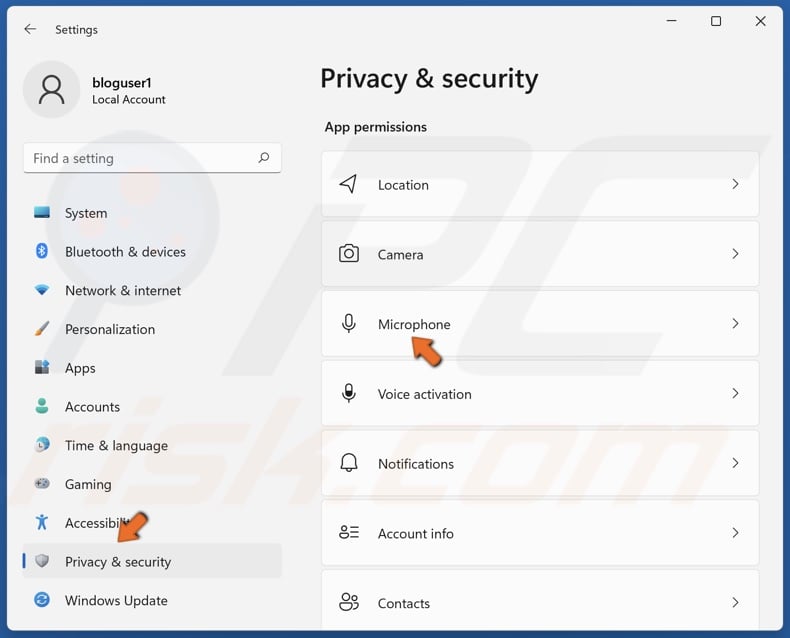Click the Local Account label
This screenshot has height=638, width=790.
[x=128, y=100]
